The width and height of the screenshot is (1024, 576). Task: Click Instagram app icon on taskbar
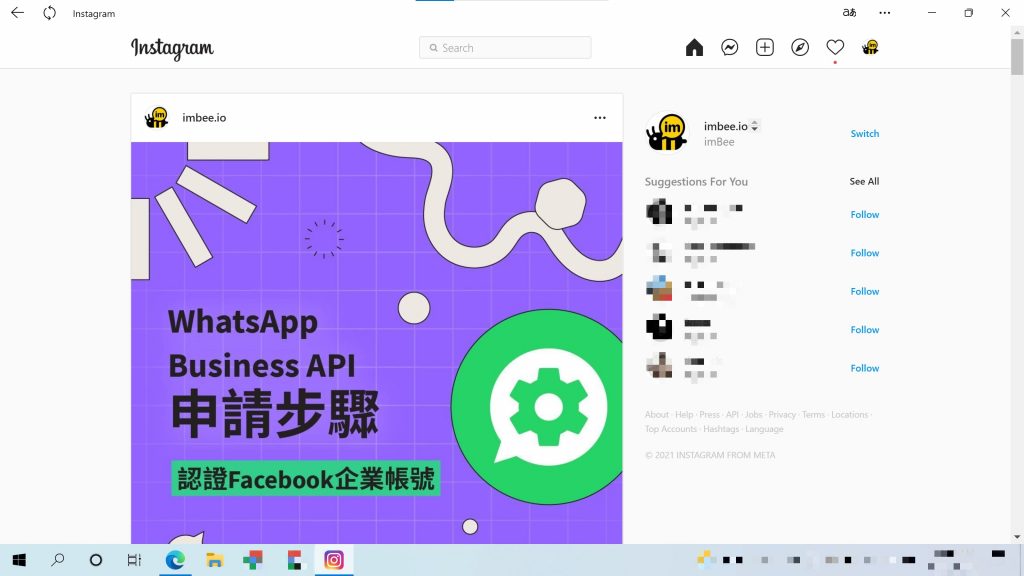coord(334,560)
